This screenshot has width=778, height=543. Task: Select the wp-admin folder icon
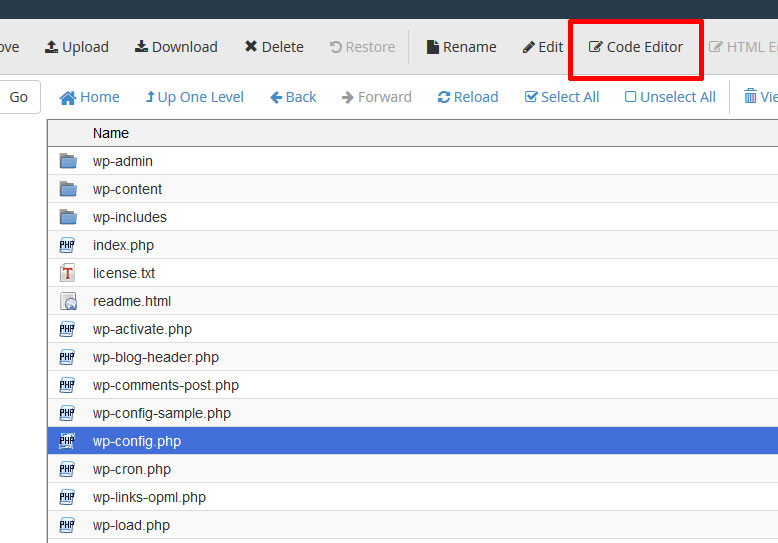68,161
